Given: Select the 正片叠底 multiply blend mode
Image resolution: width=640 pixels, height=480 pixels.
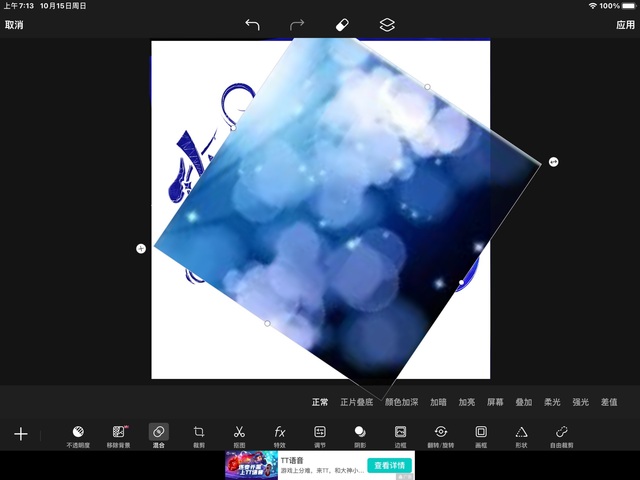Looking at the screenshot, I should click(356, 402).
